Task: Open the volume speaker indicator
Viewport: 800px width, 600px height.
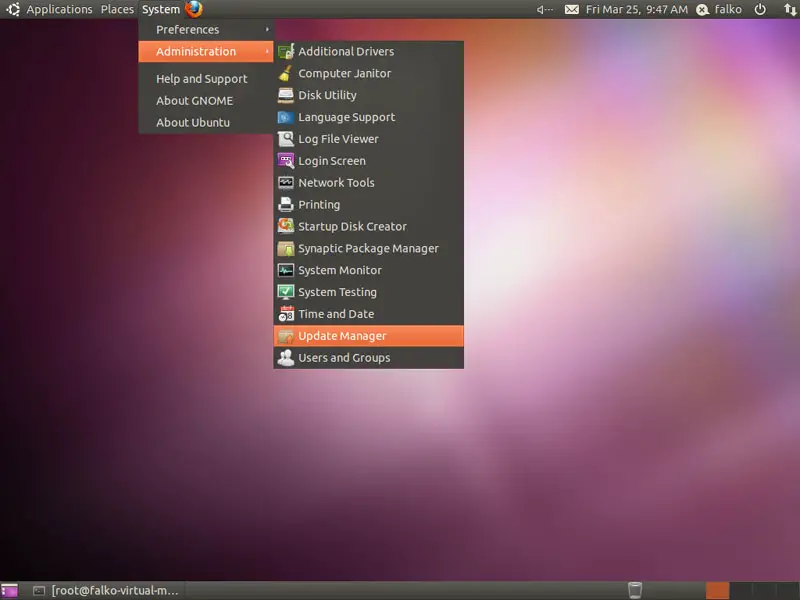Action: 544,9
